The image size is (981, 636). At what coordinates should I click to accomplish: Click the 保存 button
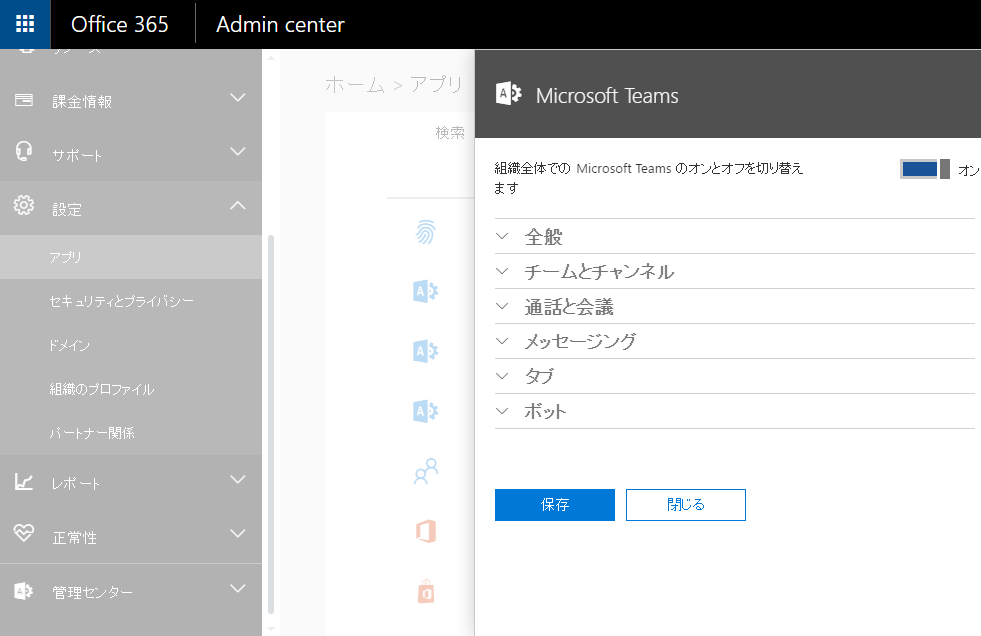click(554, 505)
